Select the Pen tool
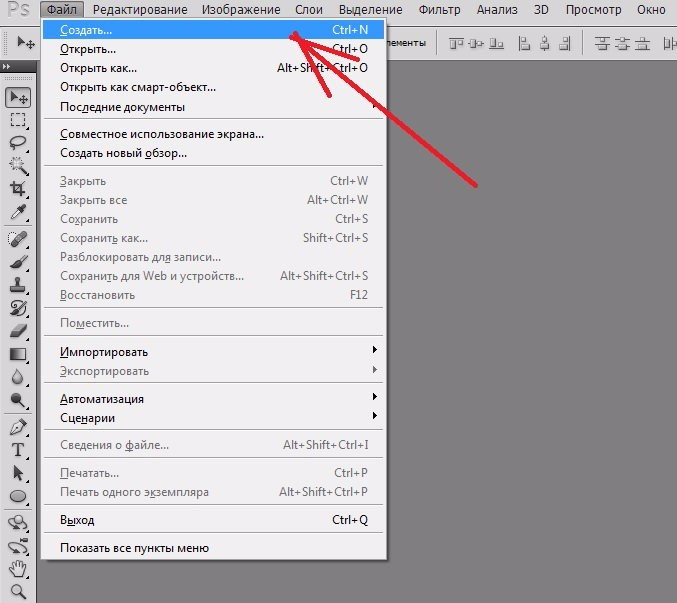Viewport: 677px width, 603px height. (x=18, y=427)
